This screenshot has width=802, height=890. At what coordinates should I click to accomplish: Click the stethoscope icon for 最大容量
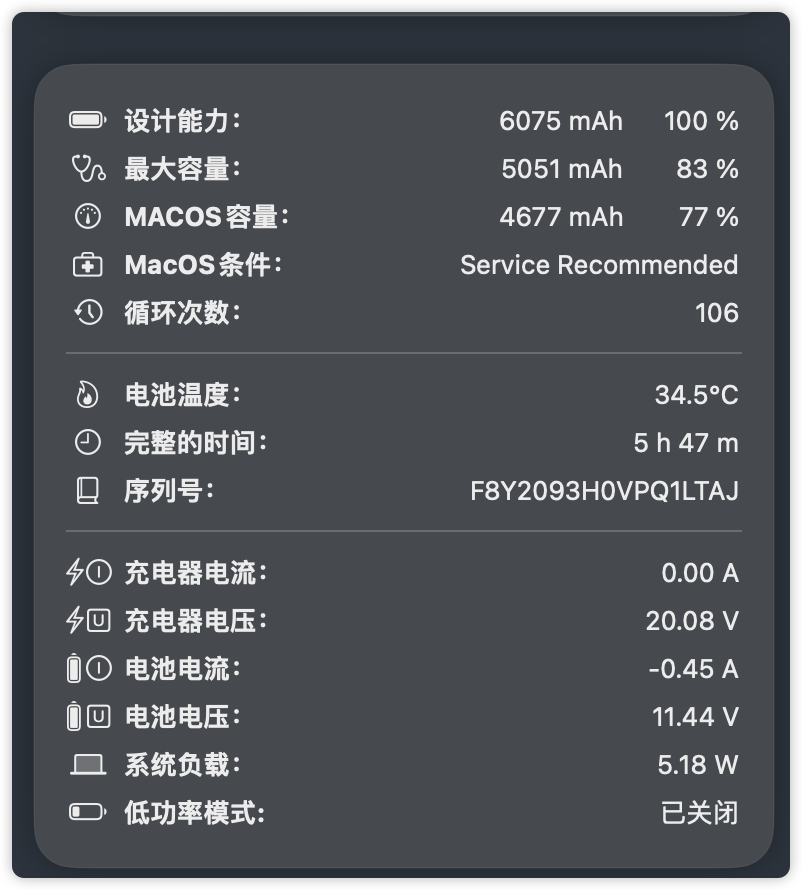click(x=88, y=169)
